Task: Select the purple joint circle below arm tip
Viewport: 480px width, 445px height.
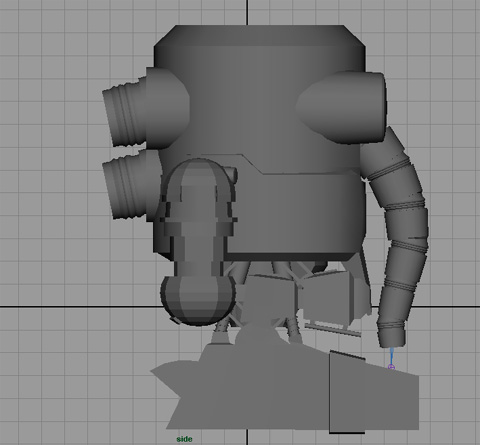Action: [x=392, y=367]
